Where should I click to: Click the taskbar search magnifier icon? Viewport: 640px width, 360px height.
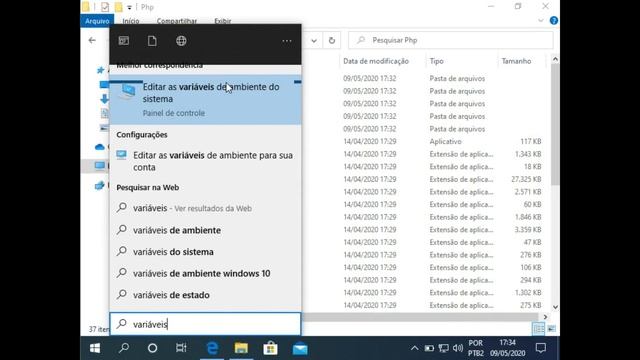124,348
